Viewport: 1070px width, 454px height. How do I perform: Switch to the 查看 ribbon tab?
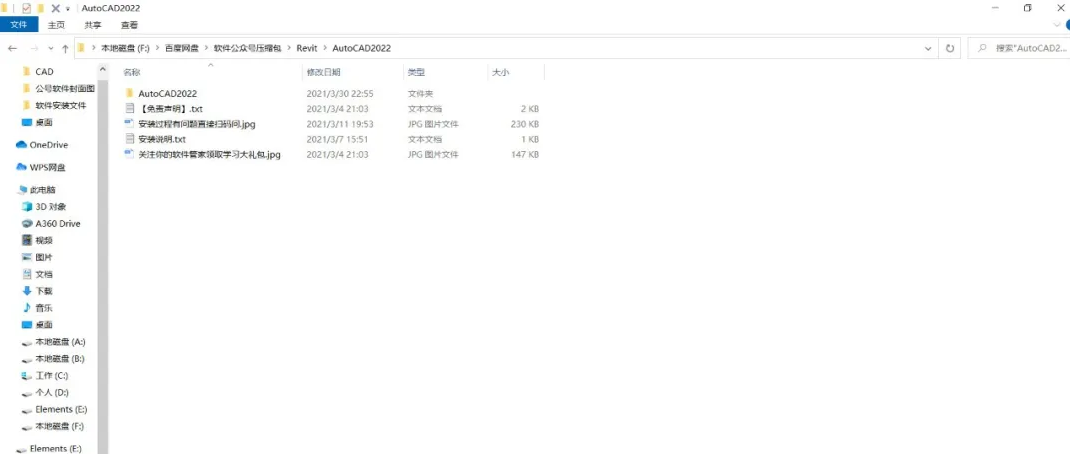click(x=129, y=25)
